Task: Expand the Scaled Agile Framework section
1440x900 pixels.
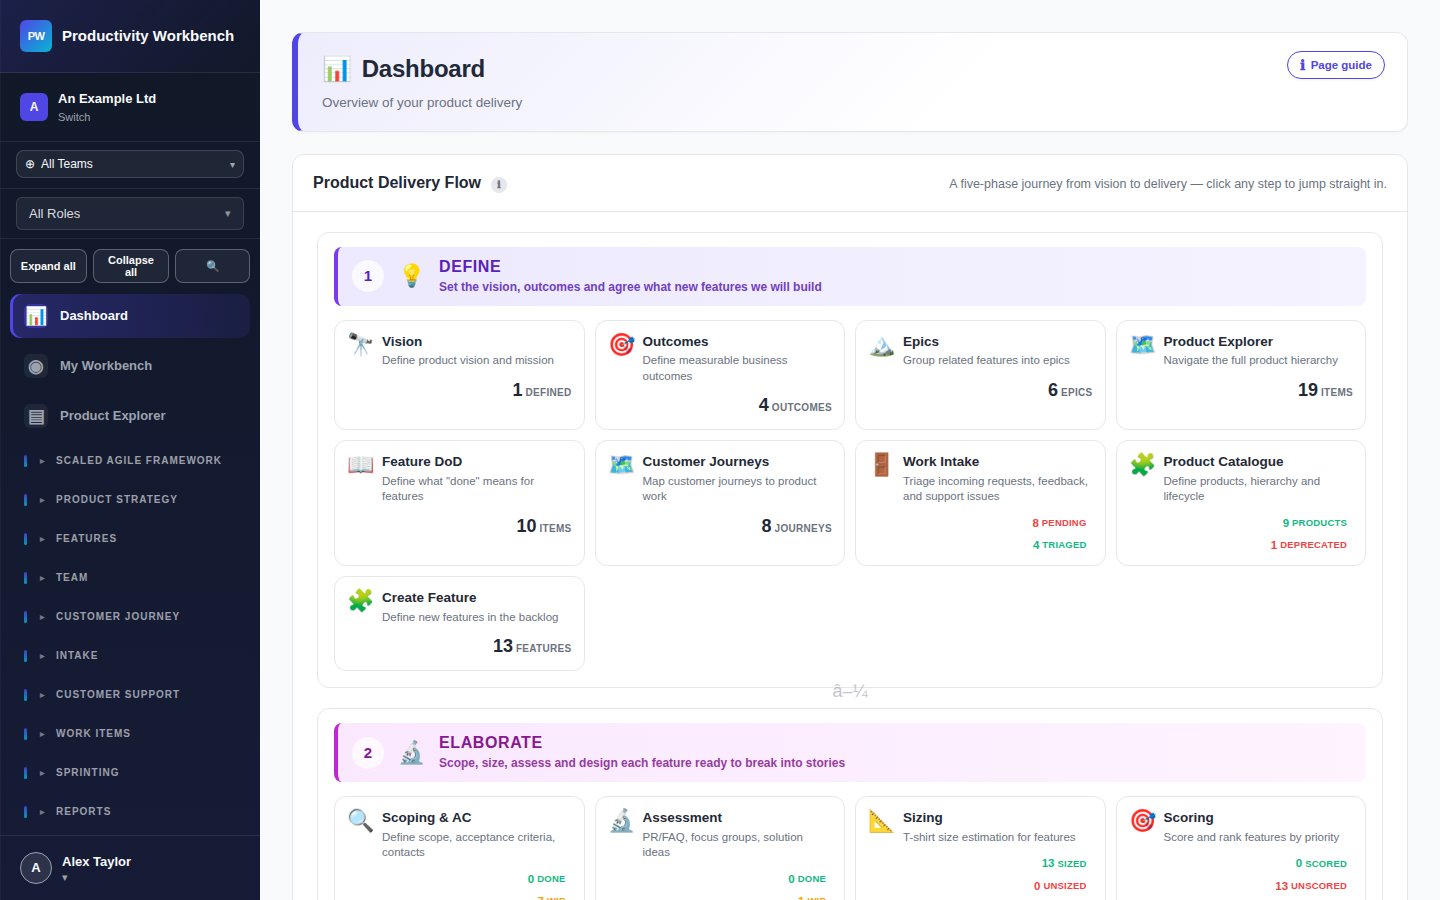Action: [x=130, y=461]
